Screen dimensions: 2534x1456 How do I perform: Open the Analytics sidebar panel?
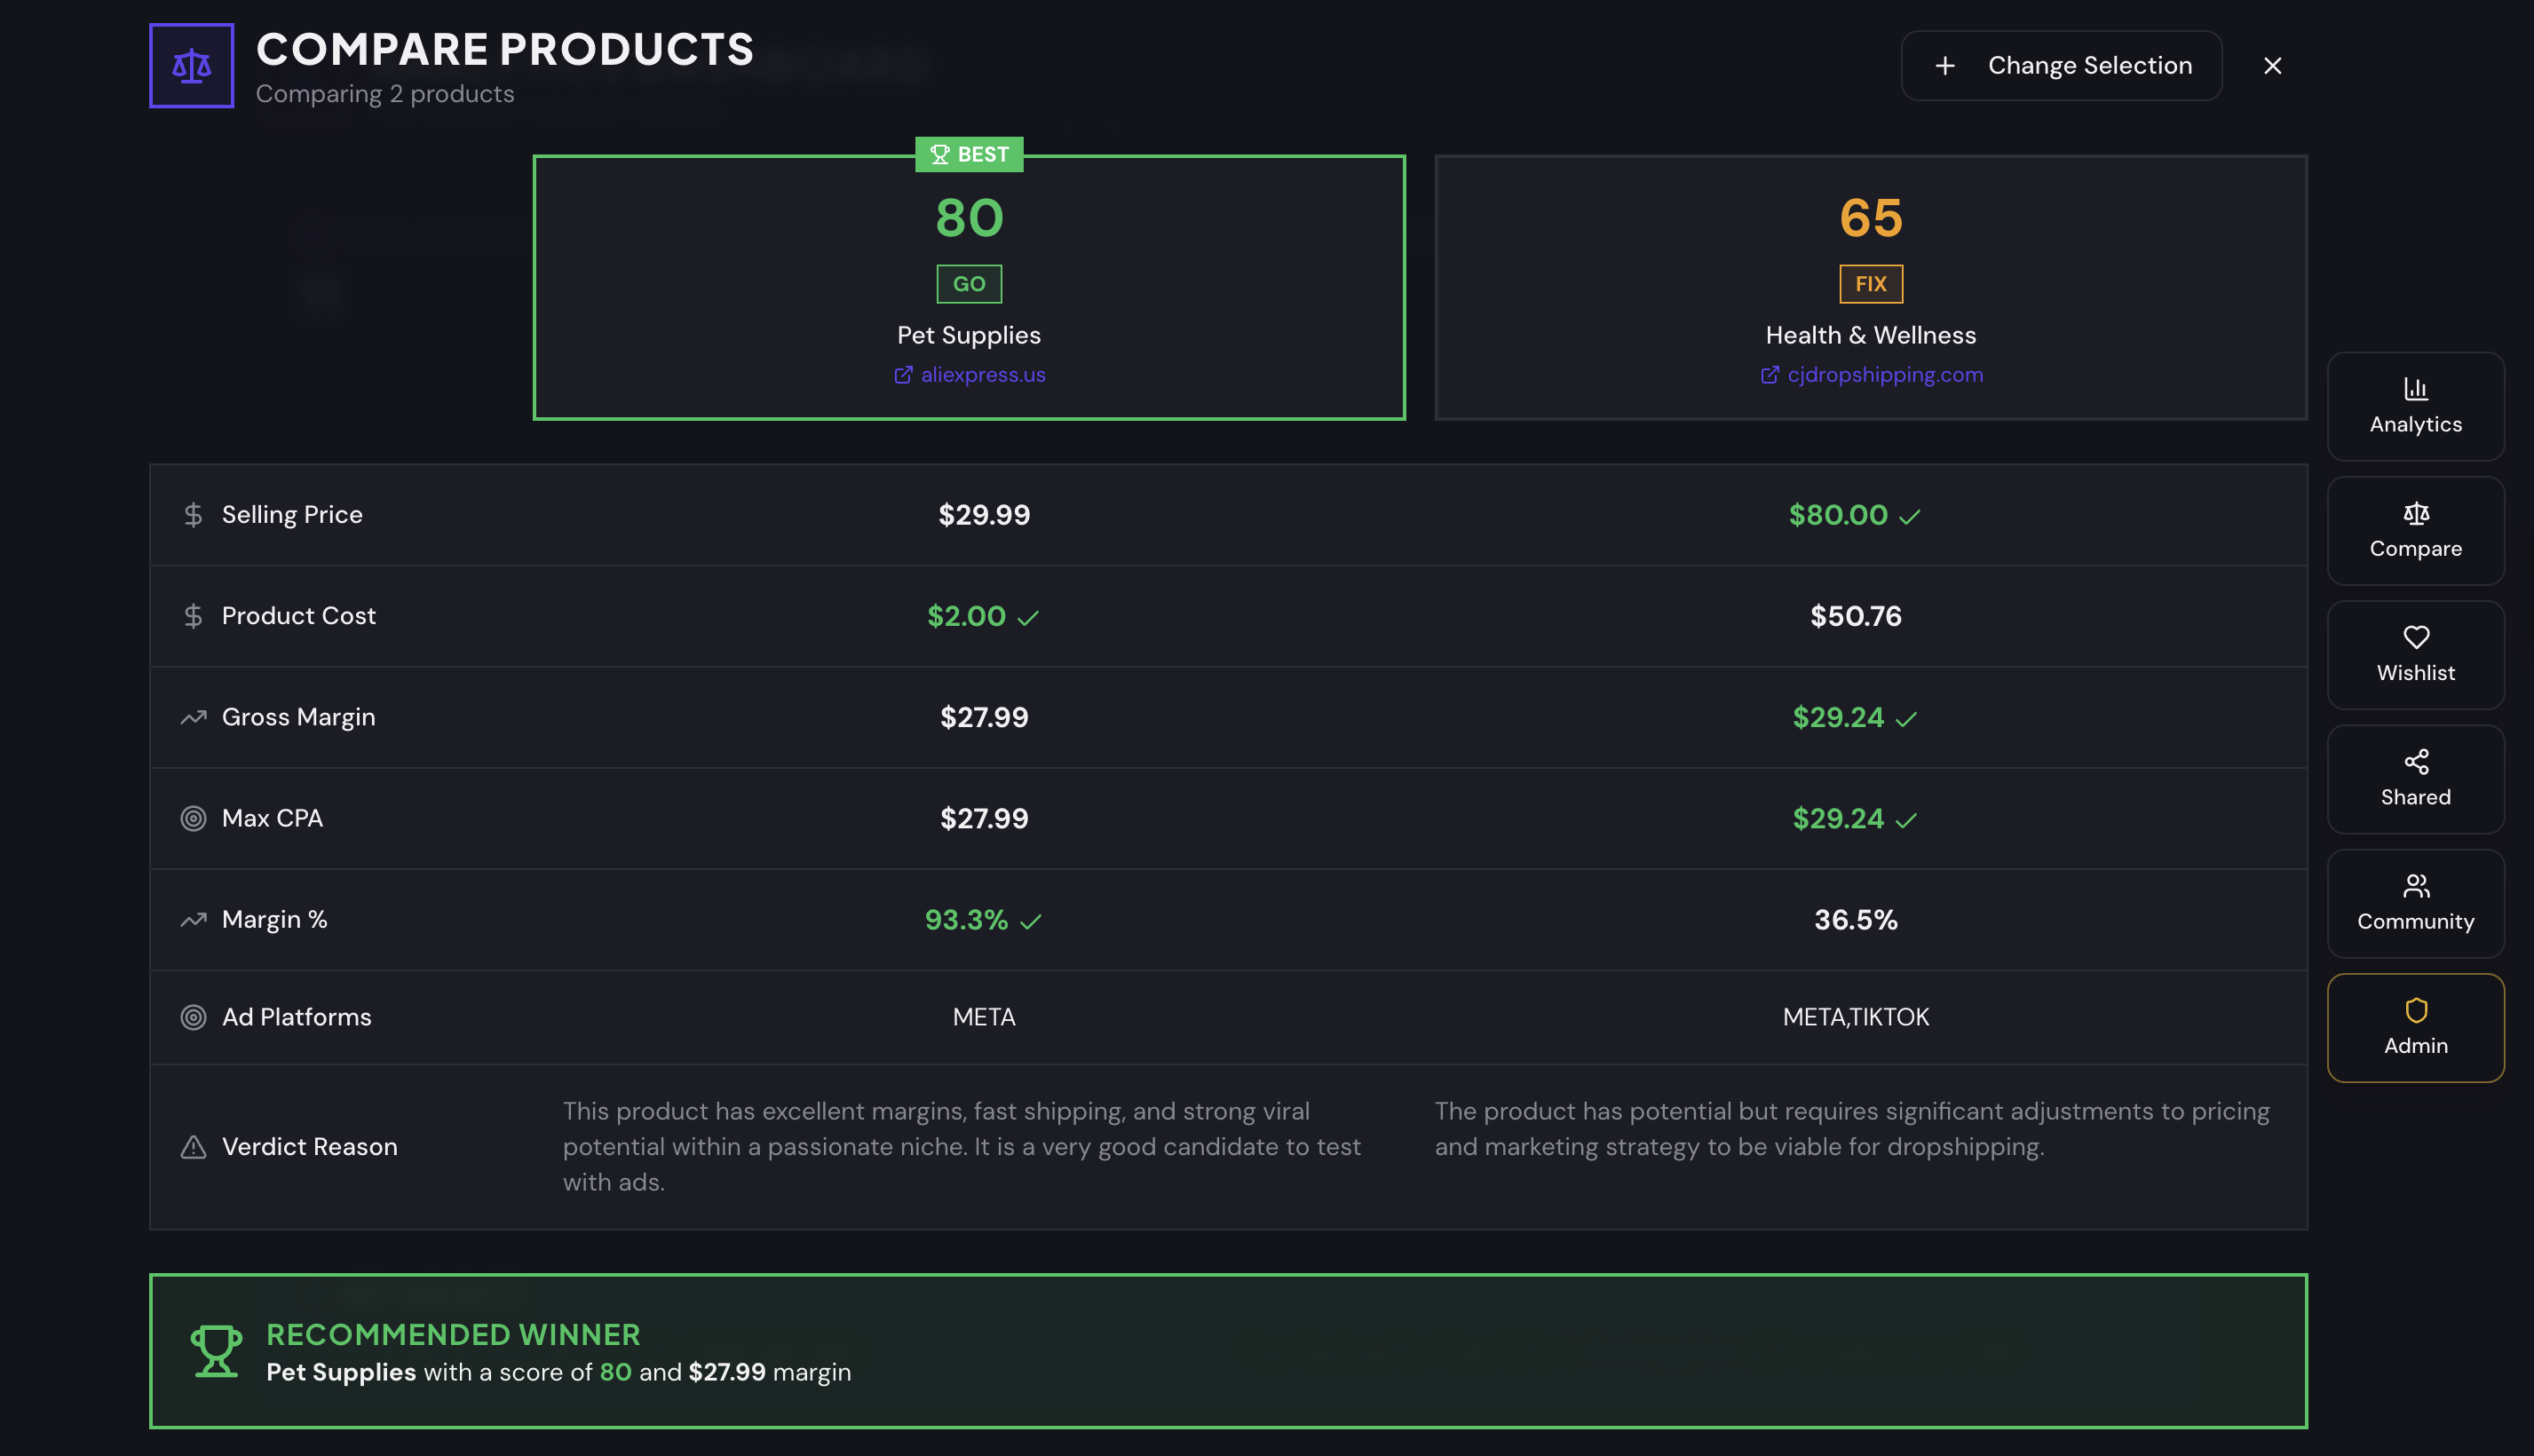(x=2415, y=407)
